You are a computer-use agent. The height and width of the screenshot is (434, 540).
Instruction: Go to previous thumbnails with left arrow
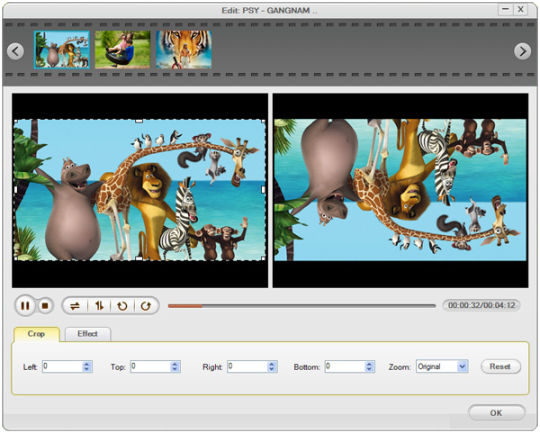(x=15, y=51)
